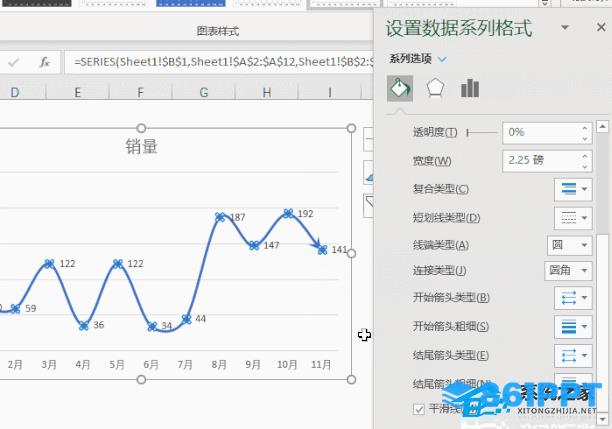Open the 开始箭头类型 begin arrow dropdown
The width and height of the screenshot is (612, 429).
(x=572, y=298)
